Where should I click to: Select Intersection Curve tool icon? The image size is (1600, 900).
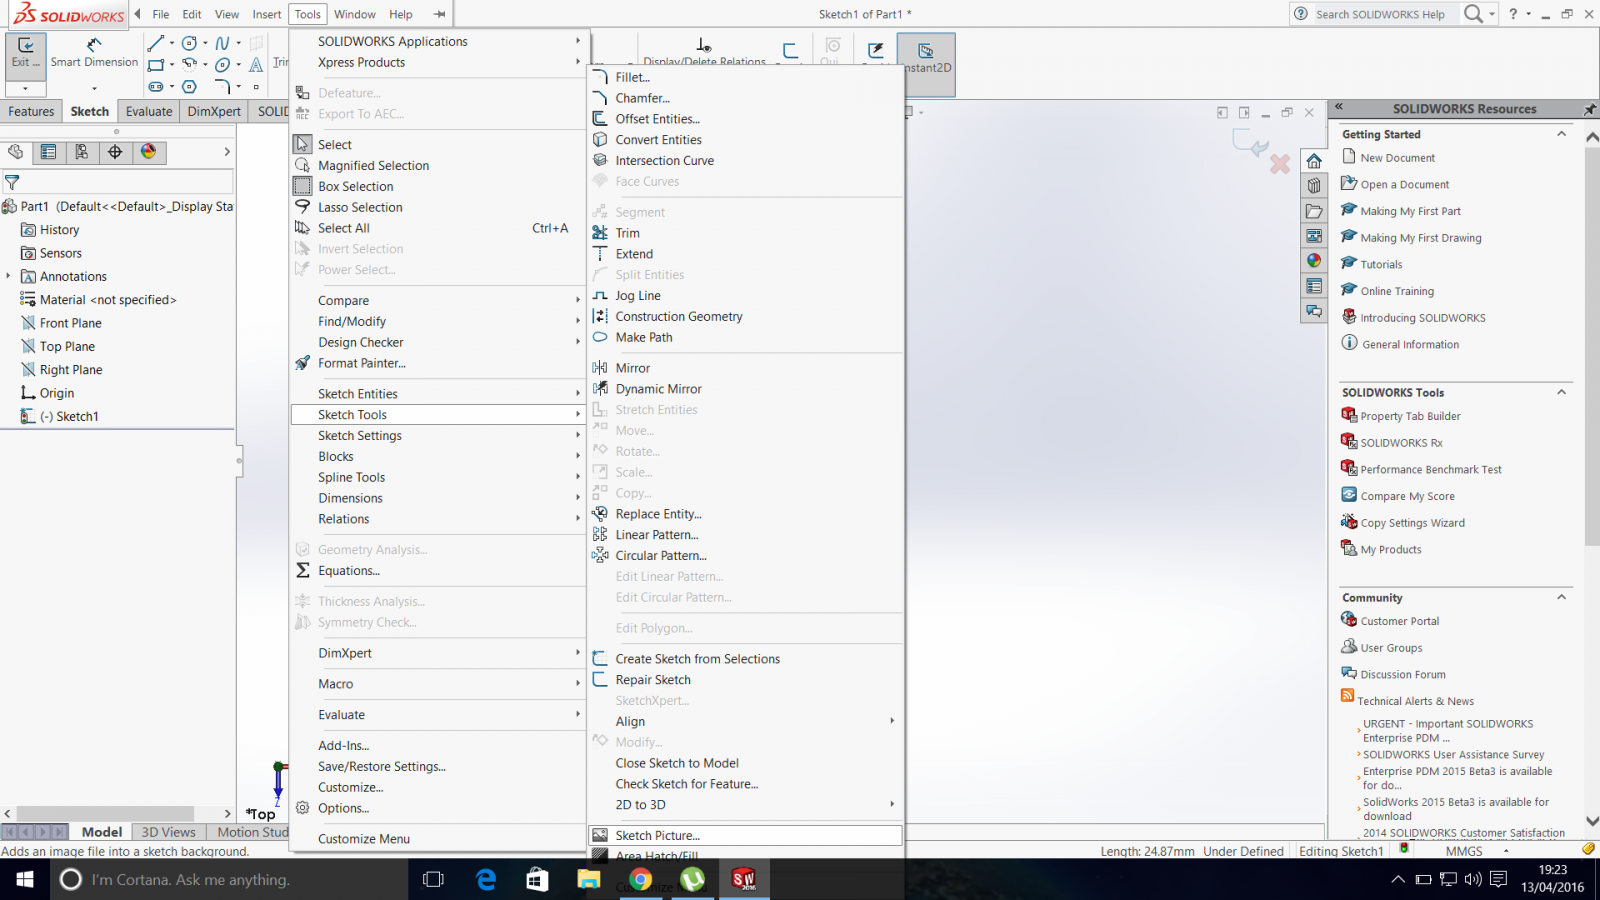click(600, 160)
